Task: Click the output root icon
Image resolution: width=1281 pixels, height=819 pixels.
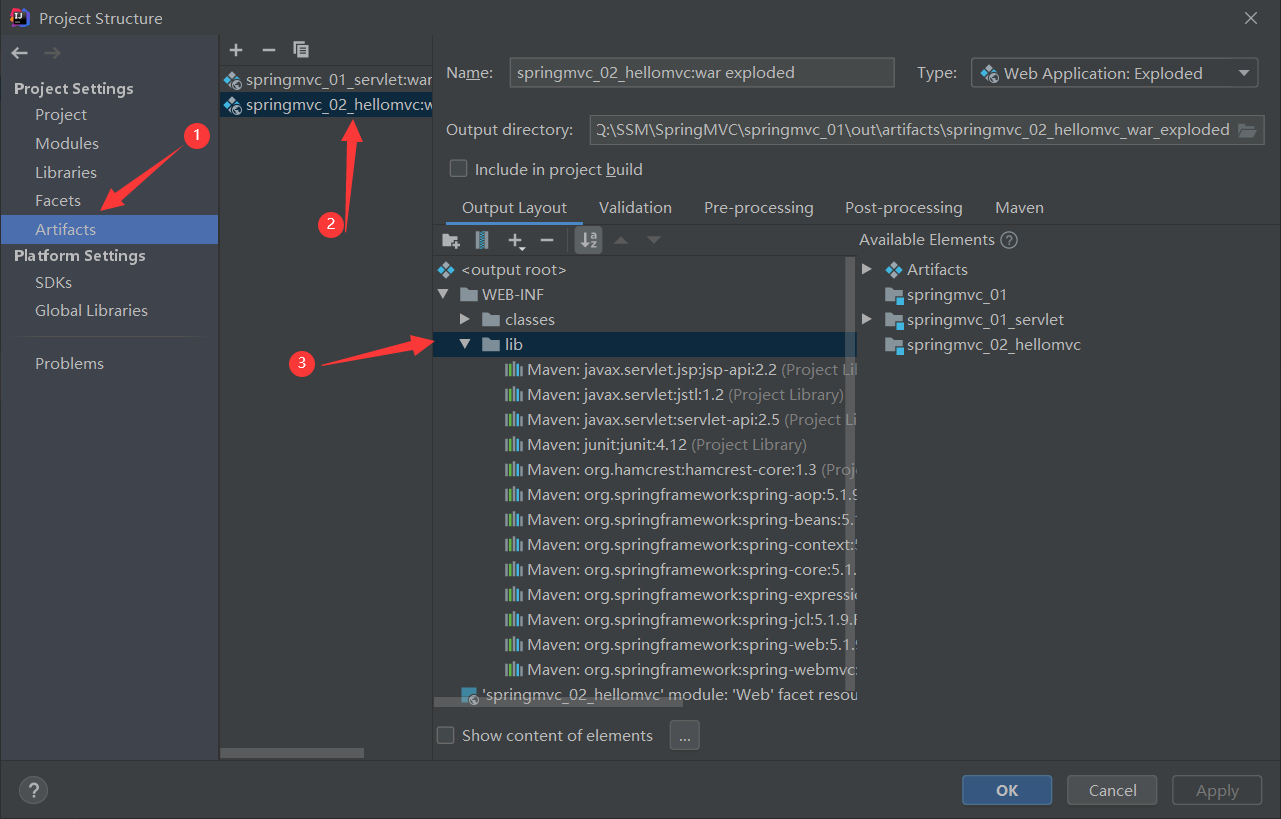Action: tap(446, 270)
